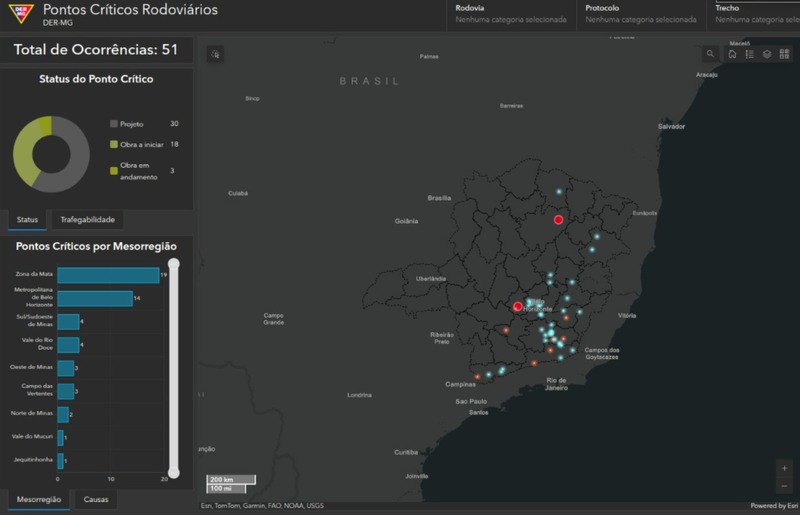The image size is (800, 515).
Task: Click the mesorregião chart vertical scroll slider
Action: 173,370
